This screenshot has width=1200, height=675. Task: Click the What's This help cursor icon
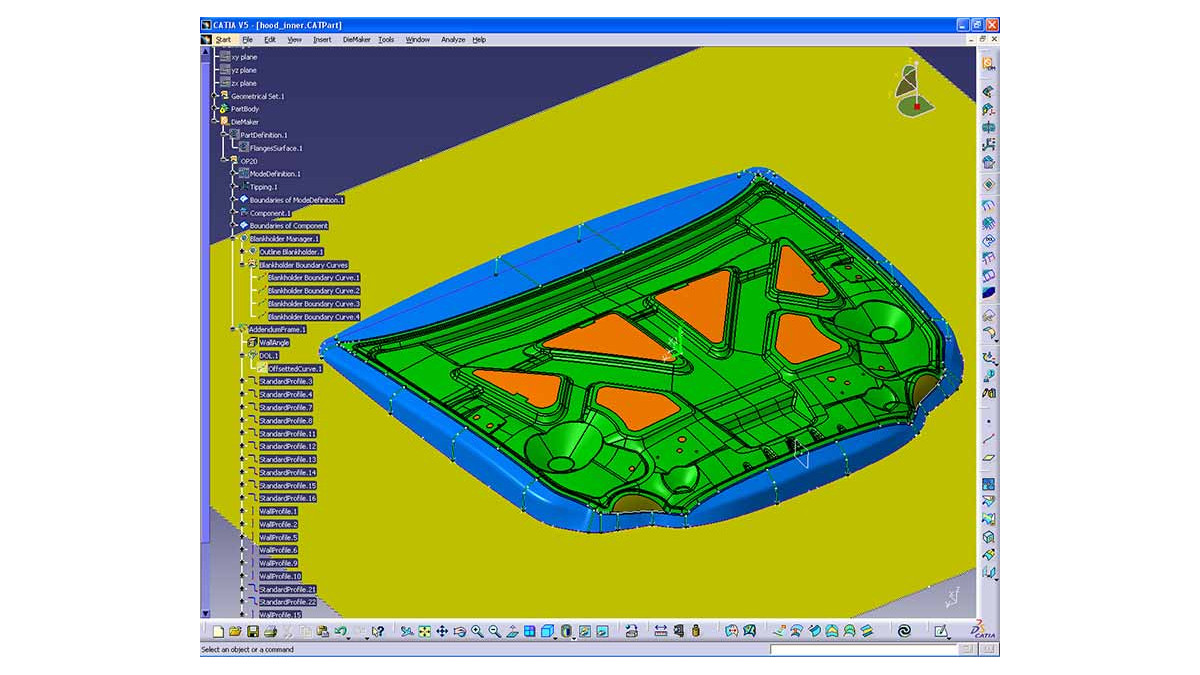(x=378, y=632)
